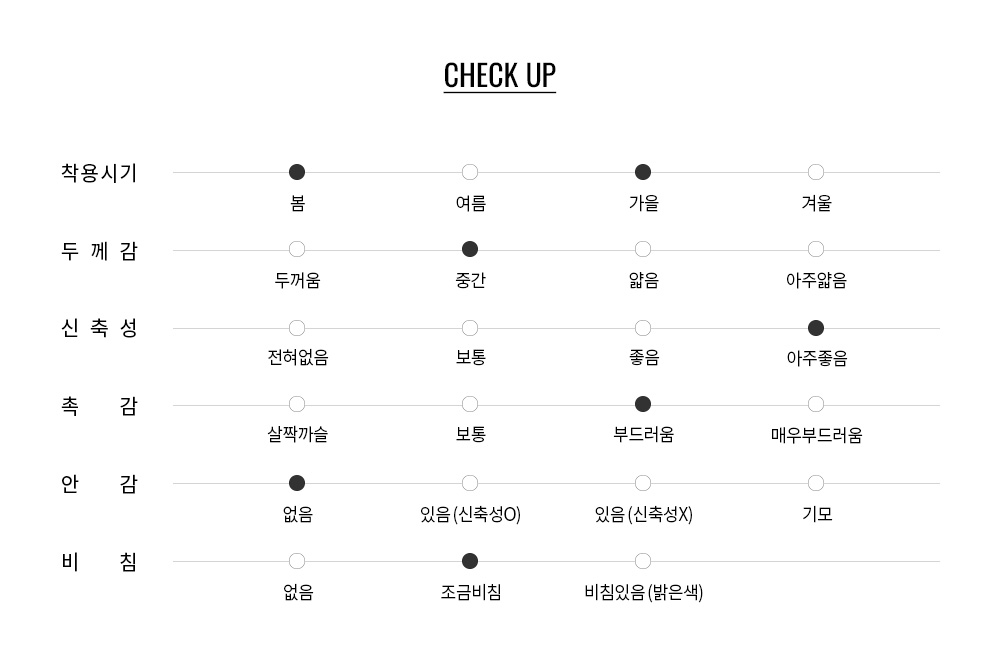The image size is (1000, 661).
Task: Choose the 아주얇음 thickness circle
Action: (816, 249)
